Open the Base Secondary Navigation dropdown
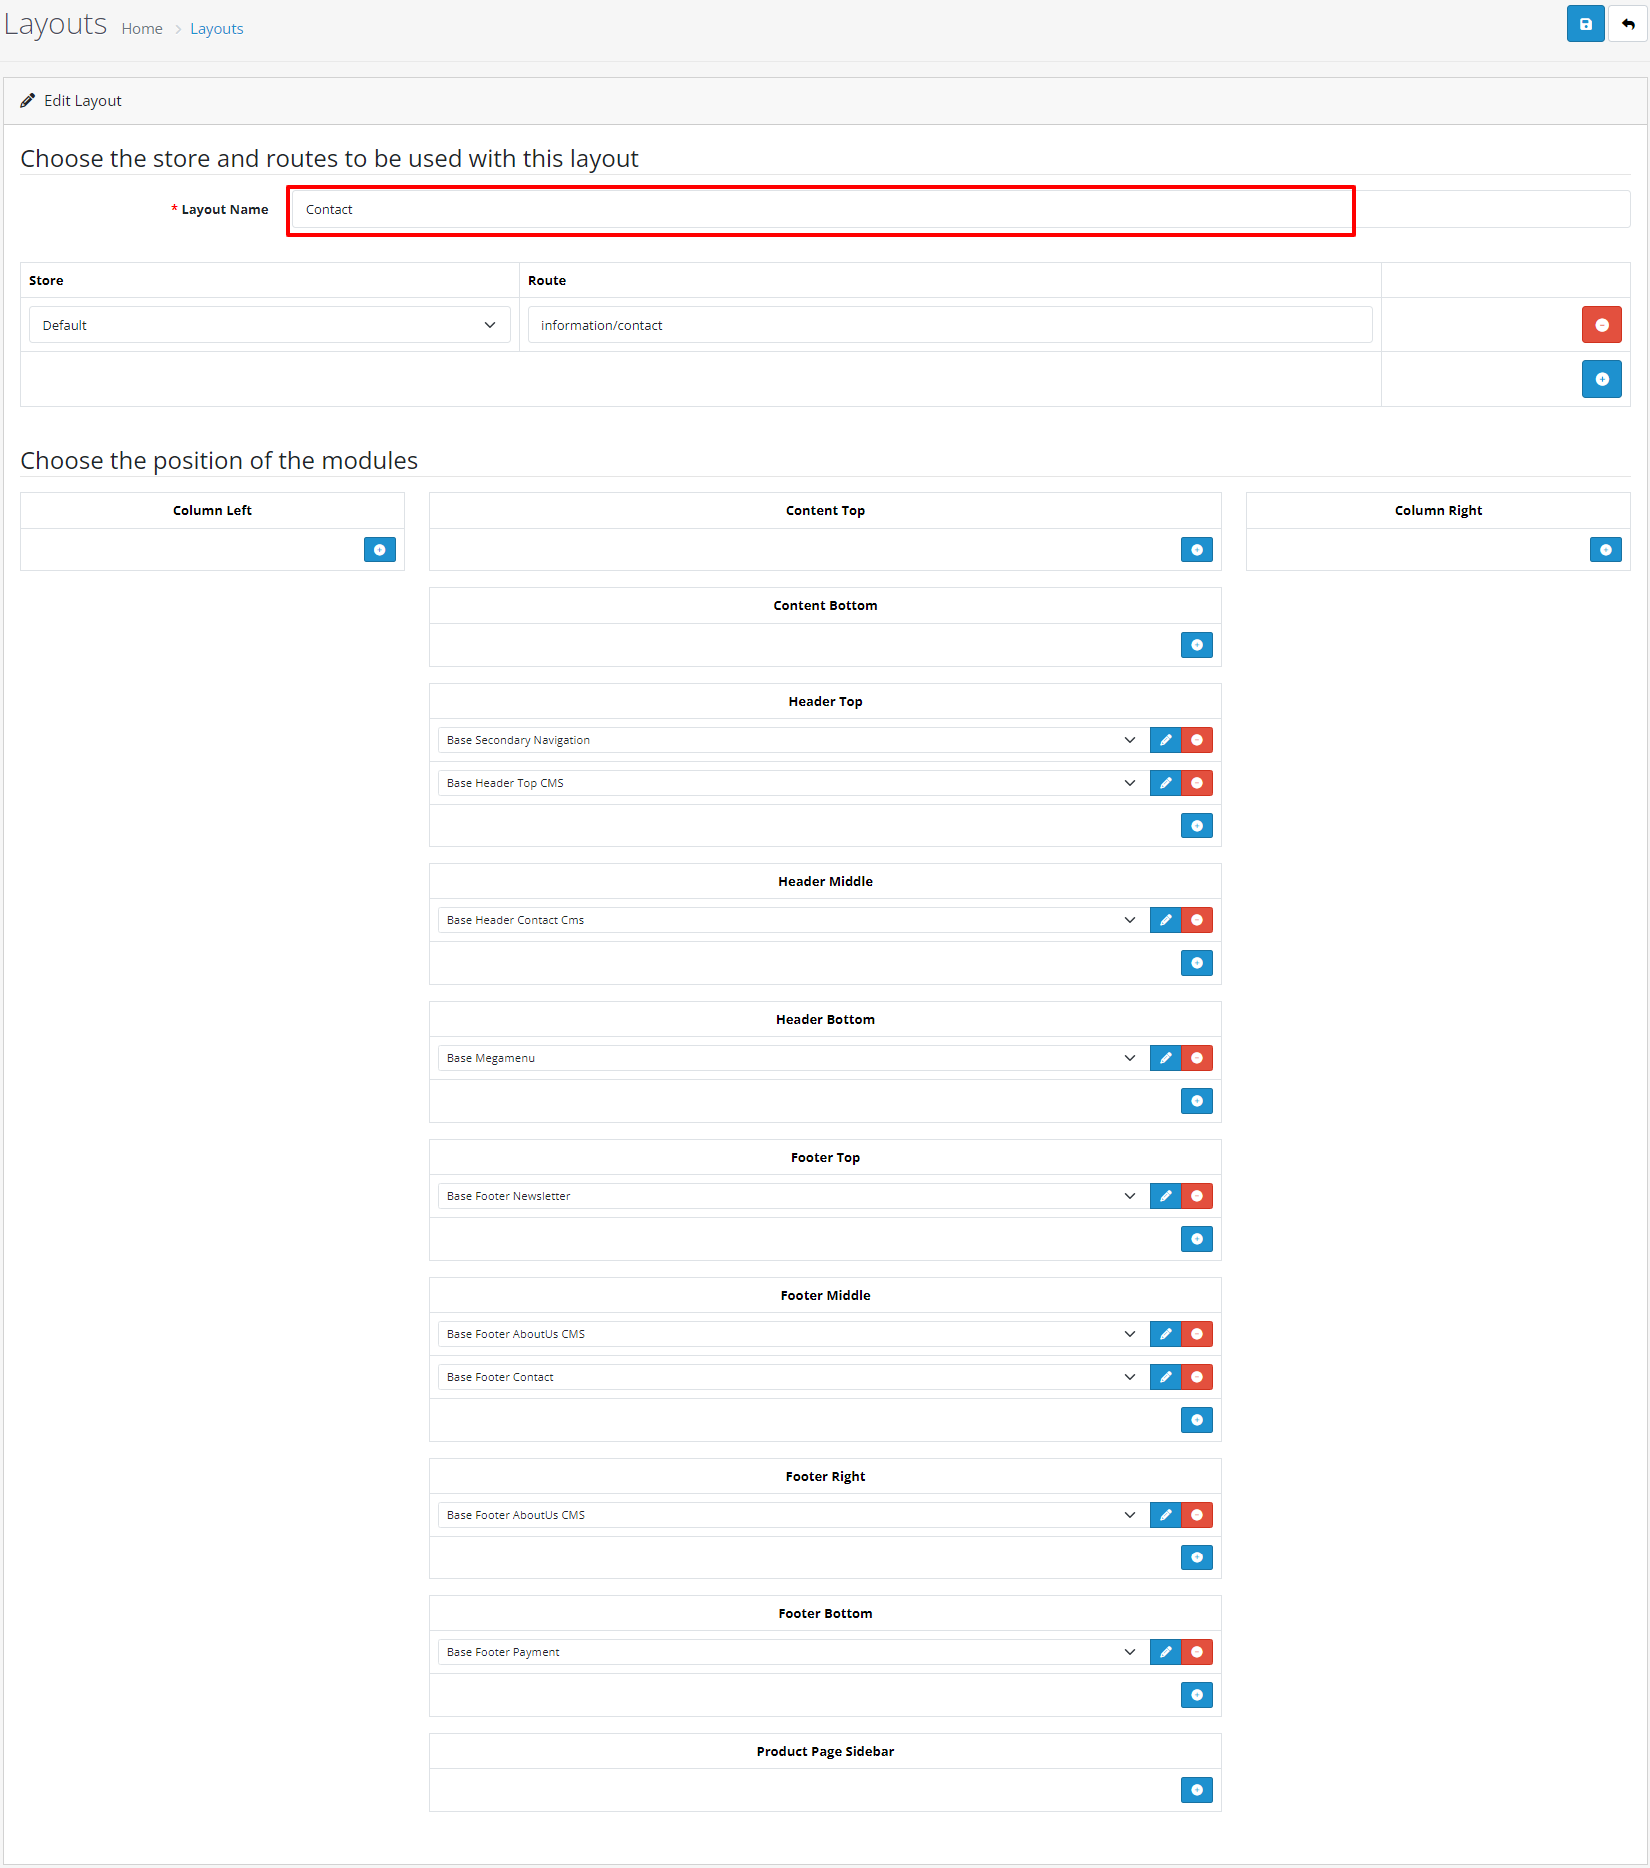Viewport: 1650px width, 1868px height. coord(790,740)
